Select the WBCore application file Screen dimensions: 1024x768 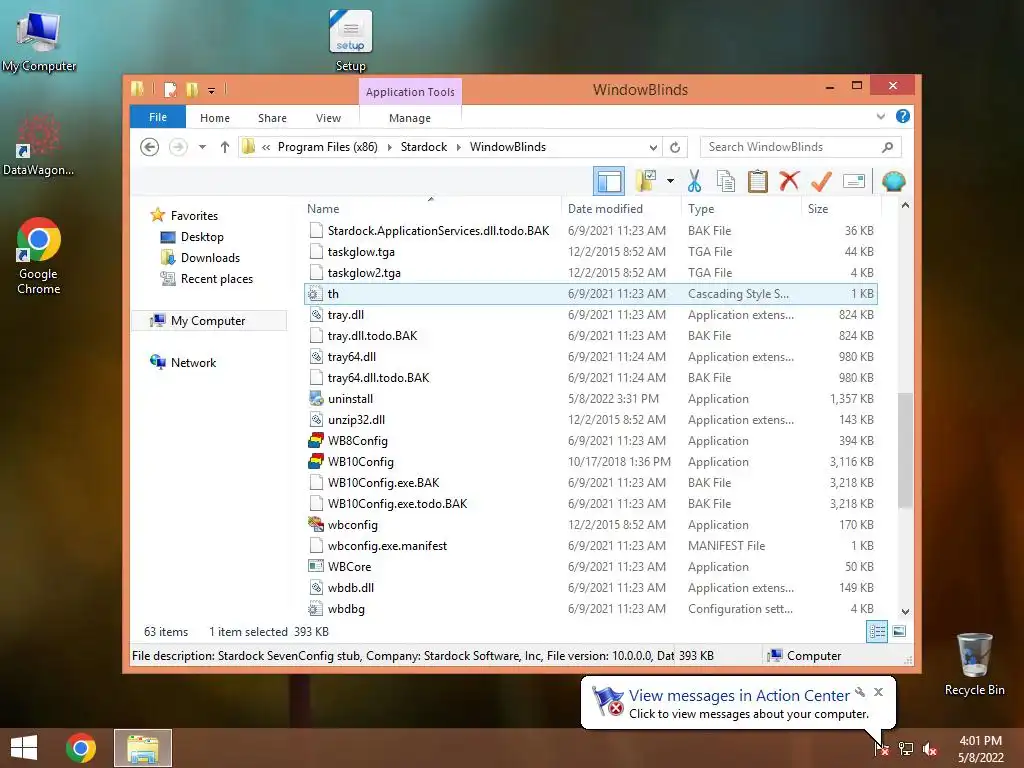click(591, 567)
